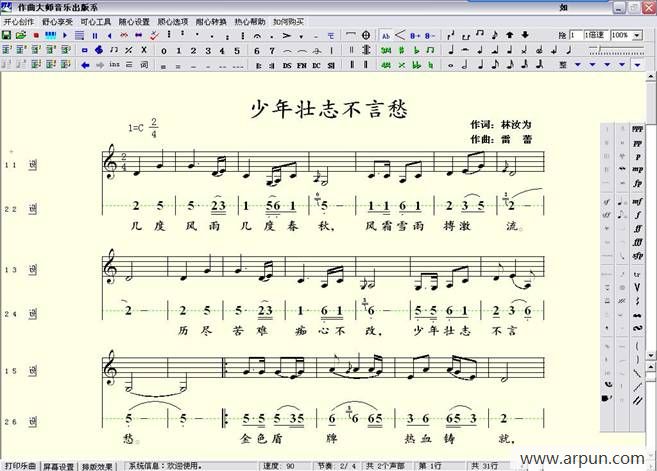
Task: Open the 热心帮助 menu
Action: [249, 20]
